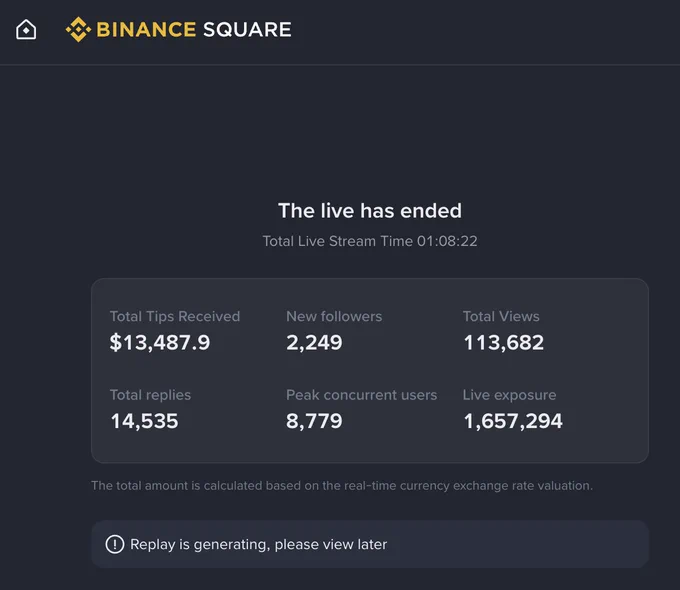
Task: Click The live has ended heading
Action: tap(370, 211)
